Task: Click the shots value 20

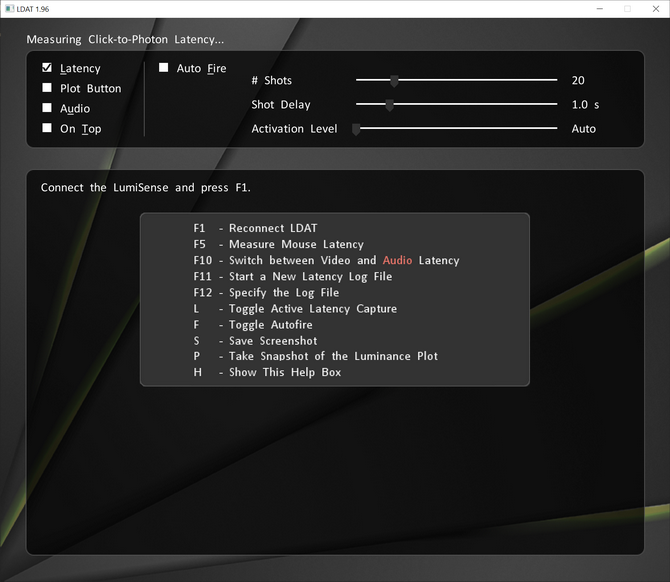Action: 578,80
